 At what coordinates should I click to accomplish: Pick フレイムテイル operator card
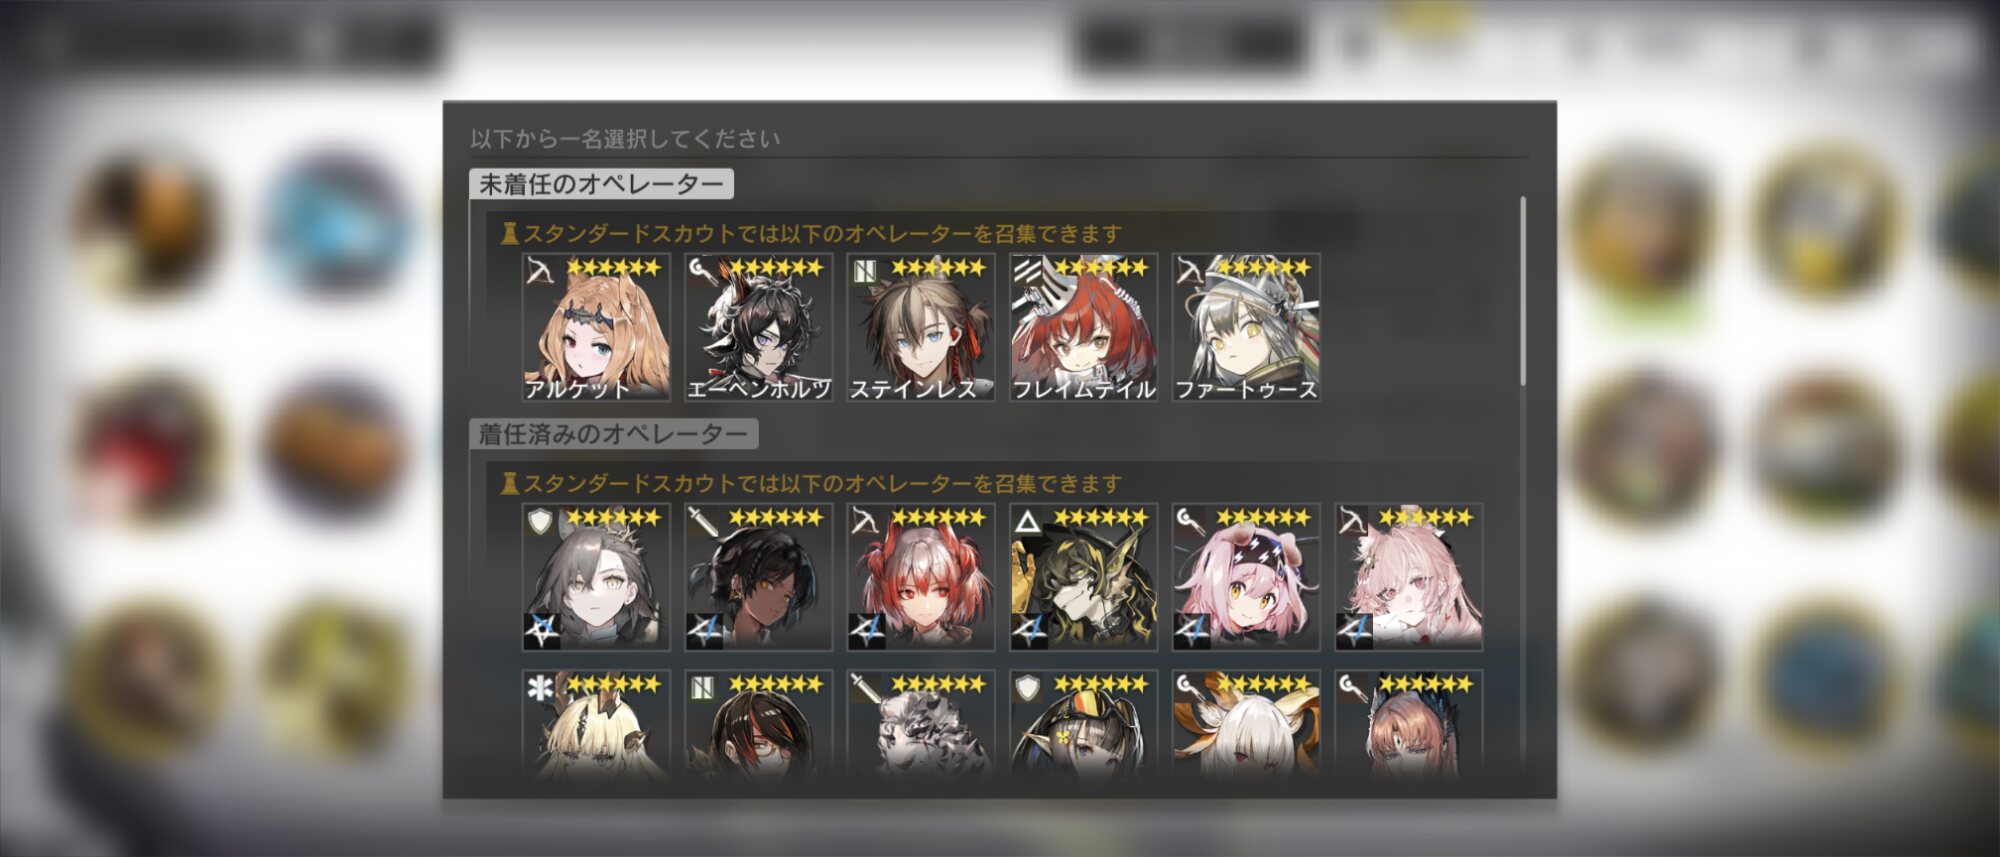(1084, 328)
